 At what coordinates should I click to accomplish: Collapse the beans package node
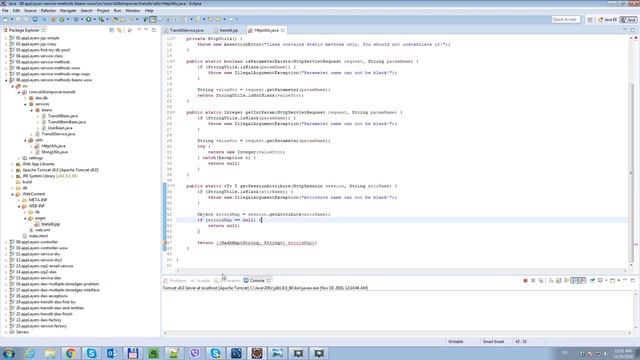pyautogui.click(x=31, y=110)
